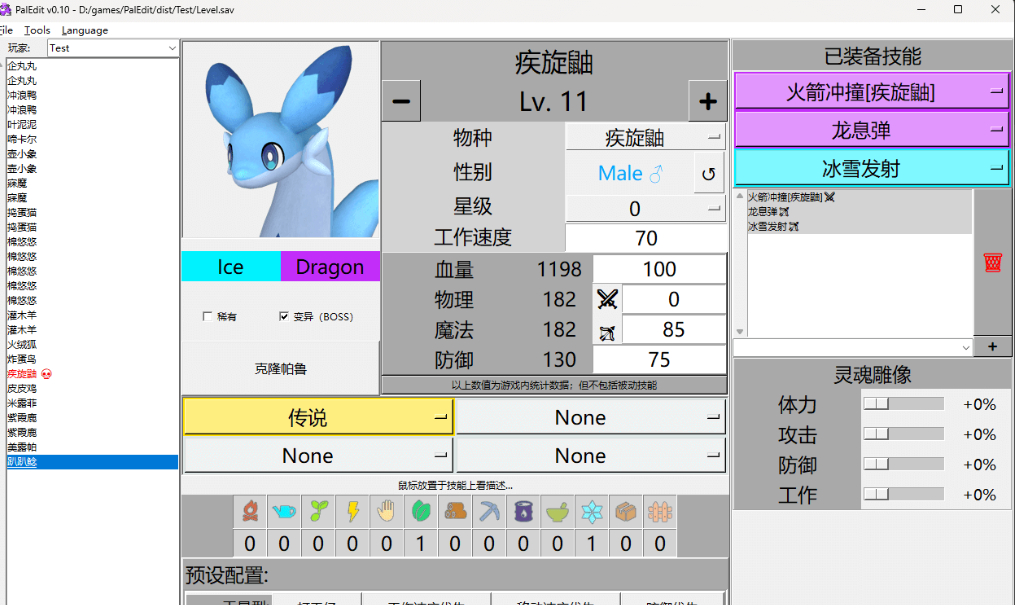
Task: Open the learnable skill combo box beside plus
Action: pyautogui.click(x=853, y=347)
